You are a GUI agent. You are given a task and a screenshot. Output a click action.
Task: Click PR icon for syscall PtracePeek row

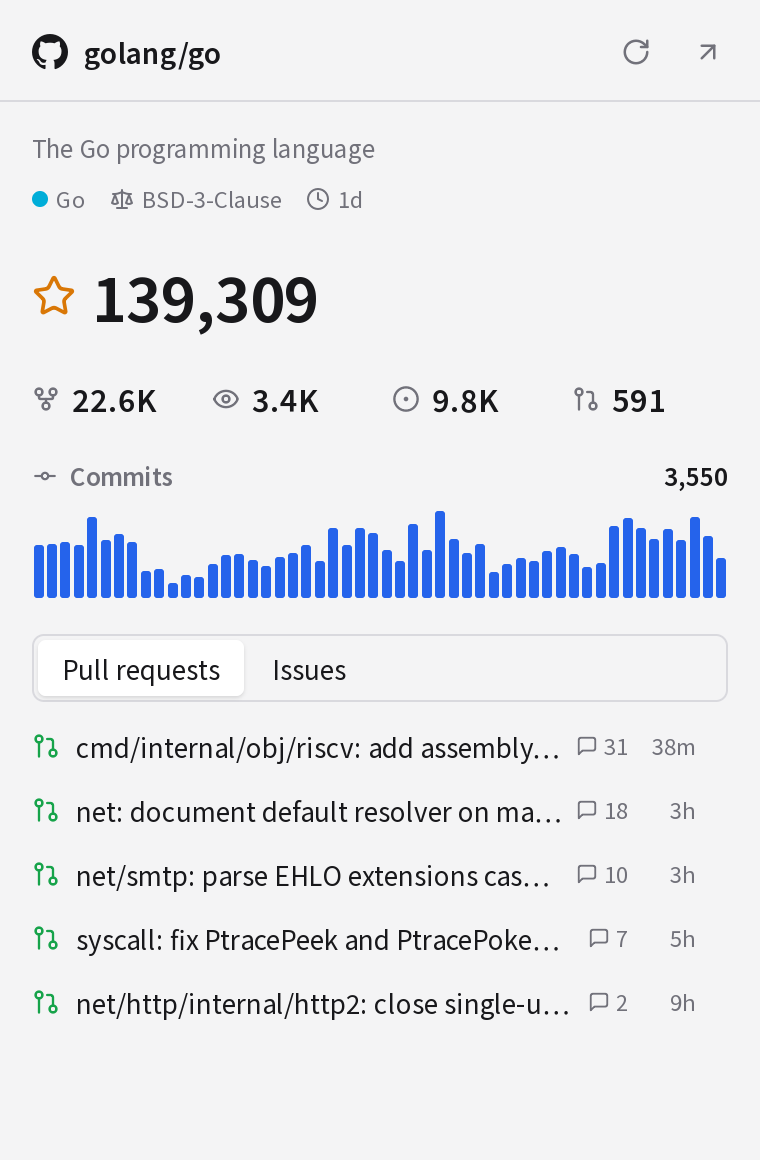coord(46,939)
